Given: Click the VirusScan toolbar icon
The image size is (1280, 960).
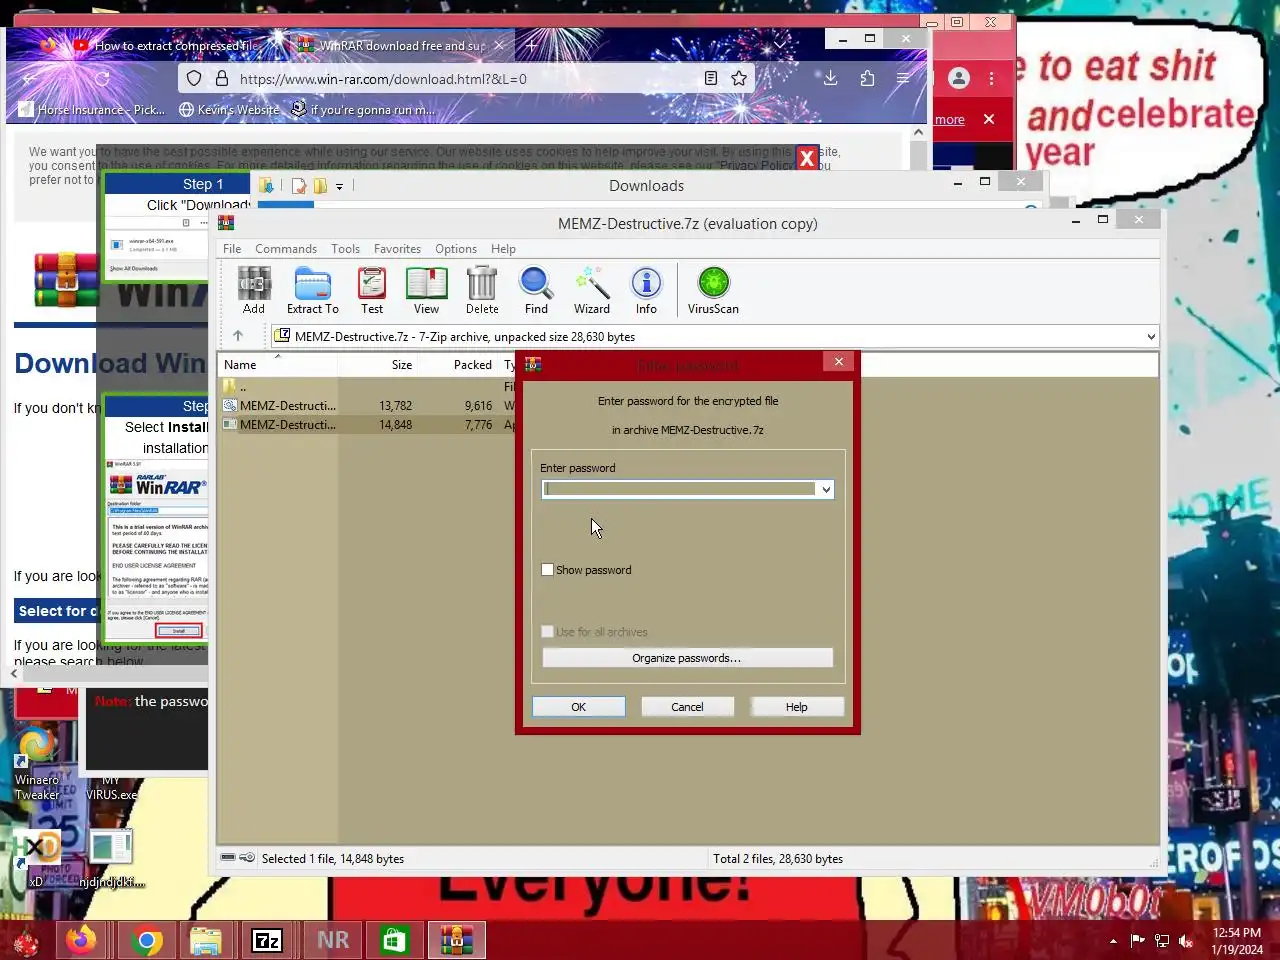Looking at the screenshot, I should [714, 291].
